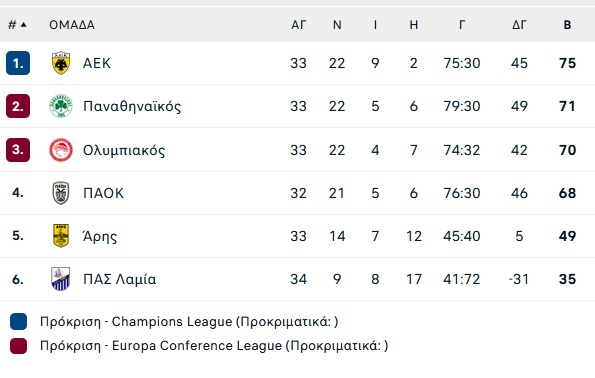
Task: Click the PAOK eagle crest icon
Action: click(61, 193)
